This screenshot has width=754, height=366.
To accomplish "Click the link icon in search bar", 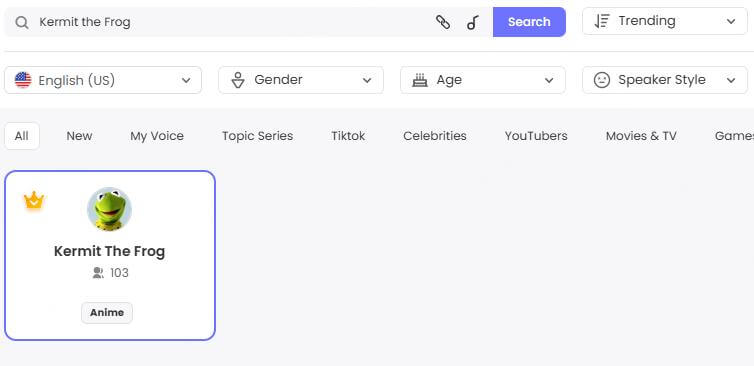I will [443, 22].
